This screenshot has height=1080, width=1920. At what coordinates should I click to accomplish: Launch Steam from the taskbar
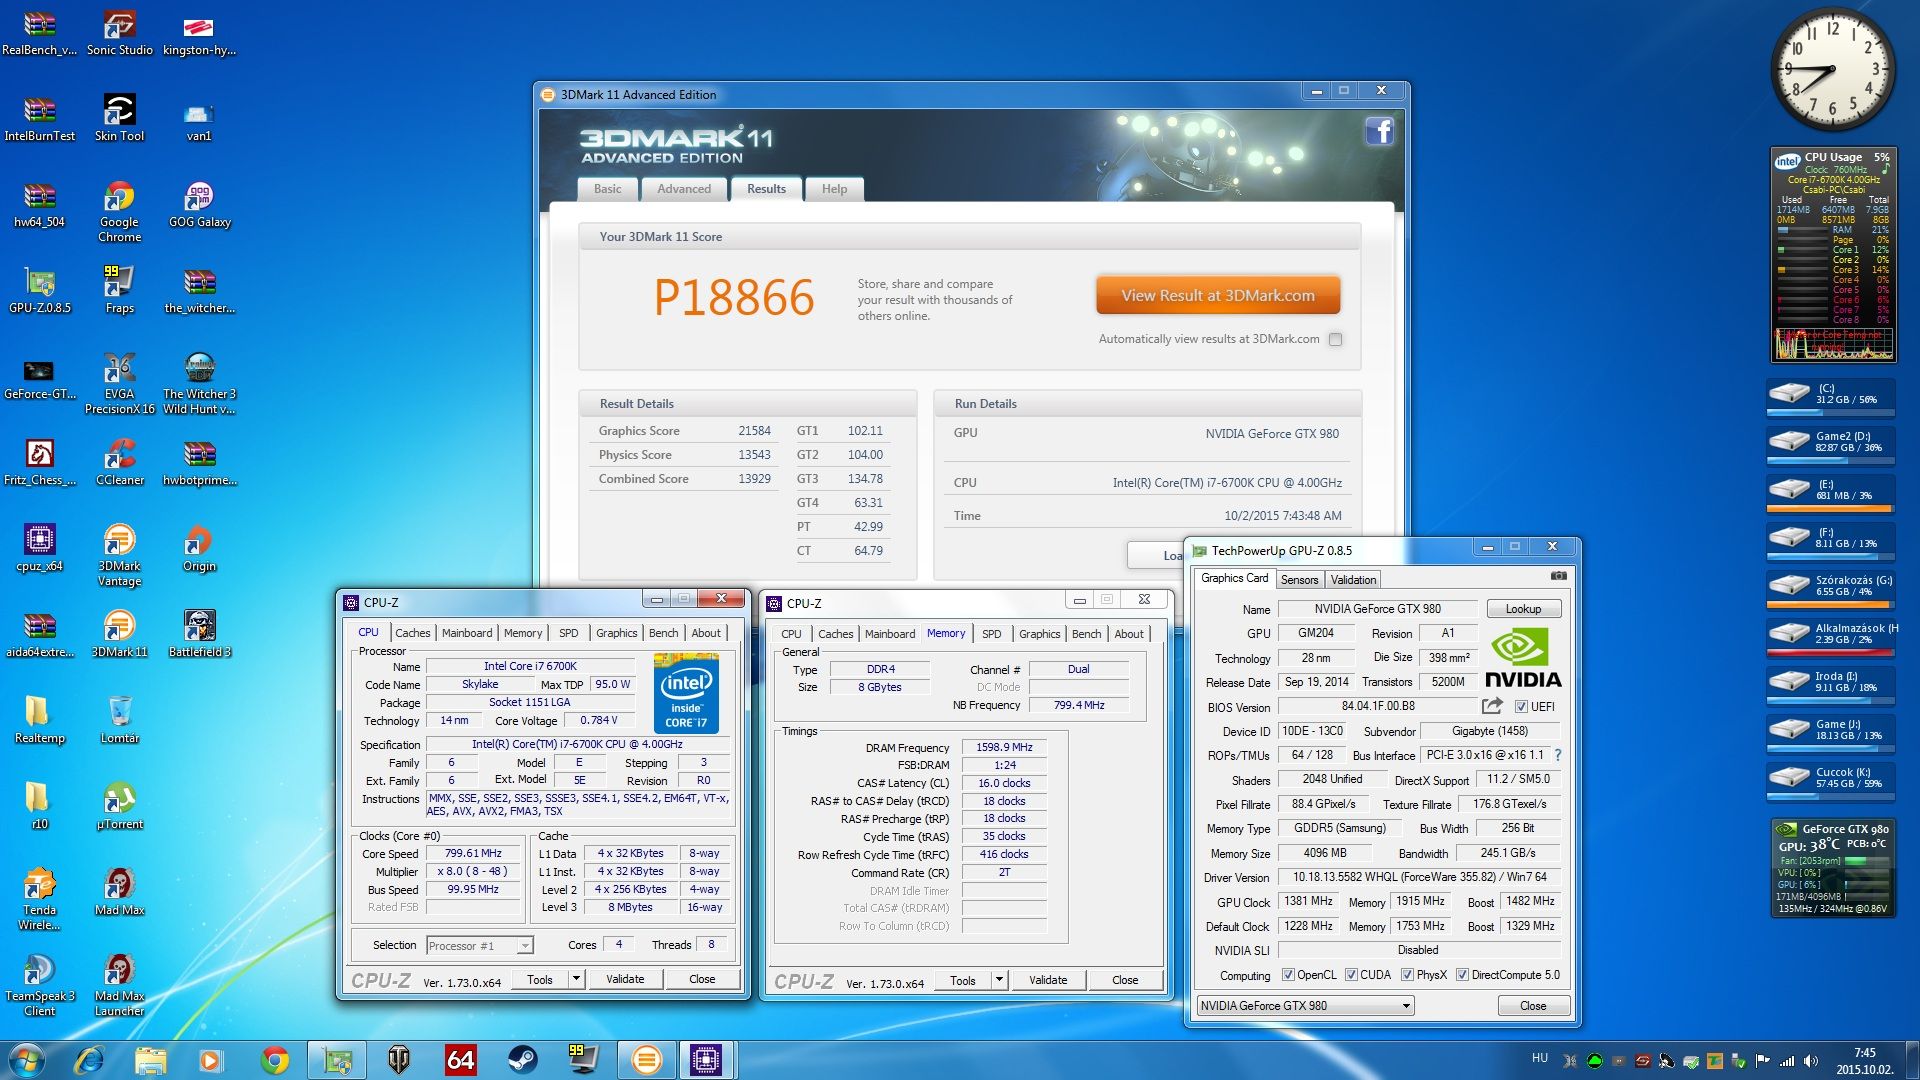[x=521, y=1060]
